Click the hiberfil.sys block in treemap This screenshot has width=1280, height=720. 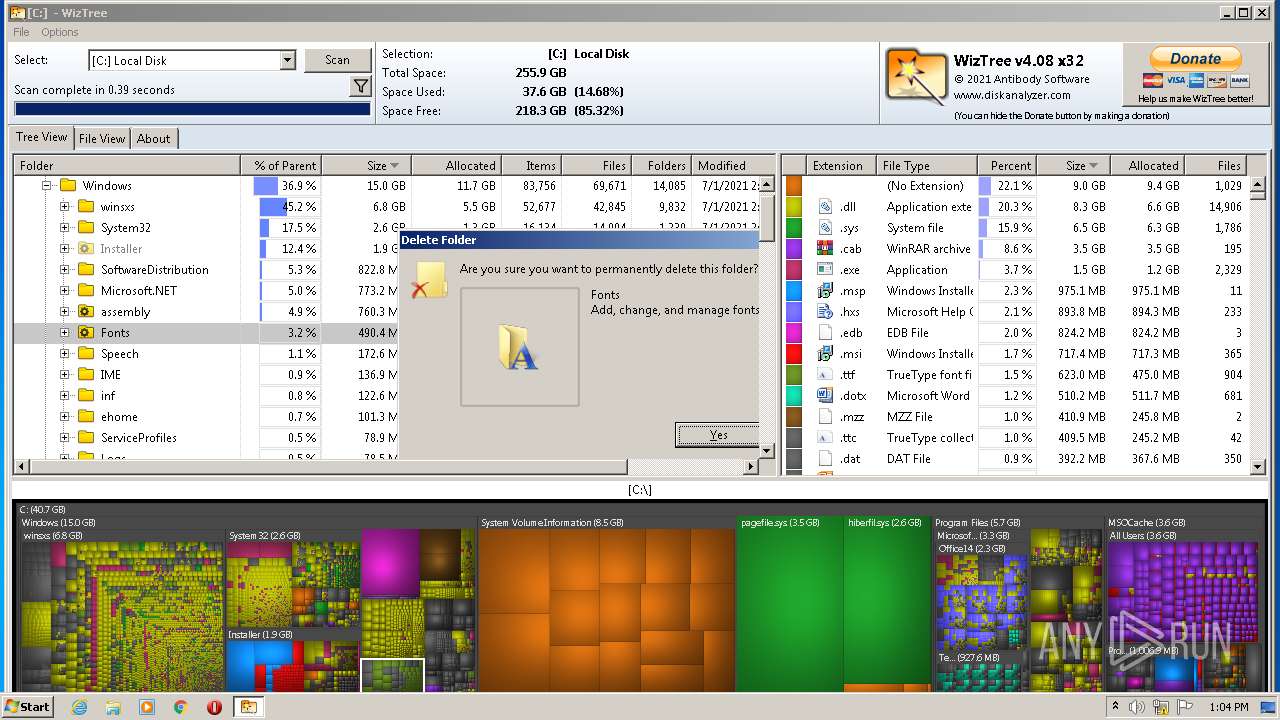coord(886,605)
